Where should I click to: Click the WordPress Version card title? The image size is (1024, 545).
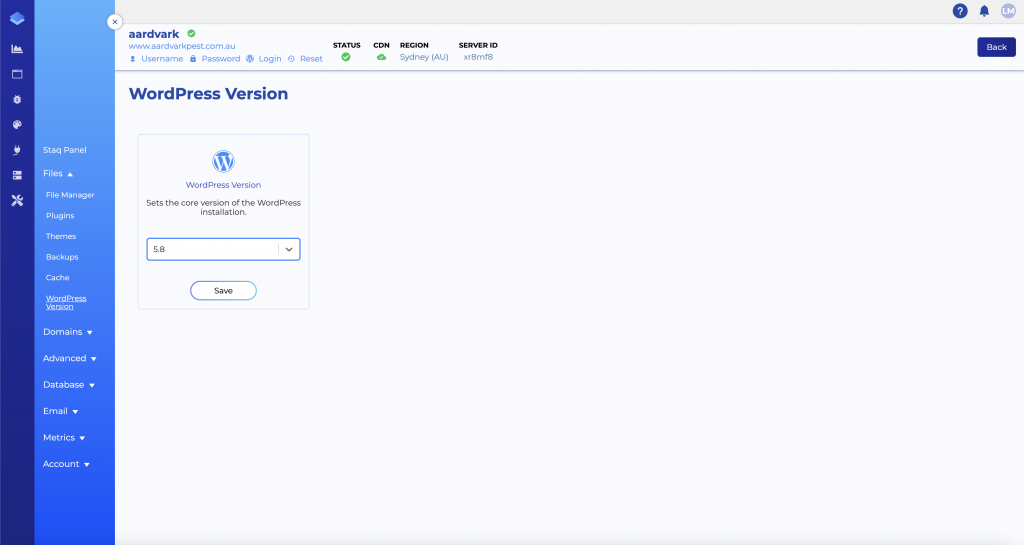(223, 185)
